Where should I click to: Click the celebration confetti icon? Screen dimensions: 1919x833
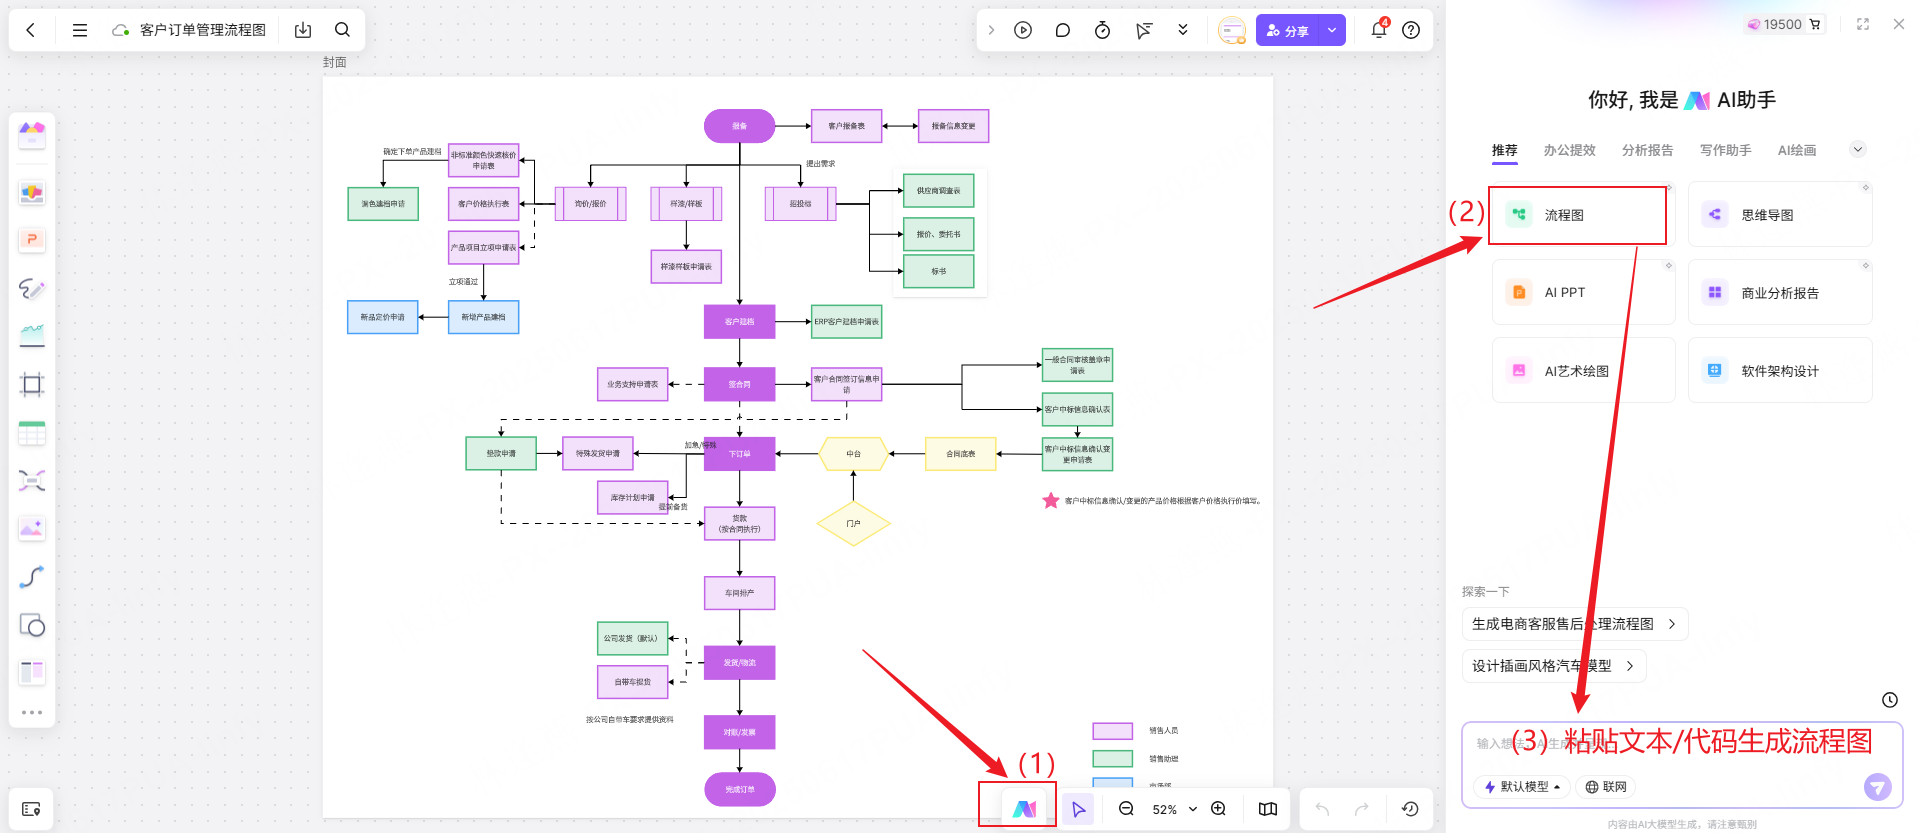click(1143, 30)
